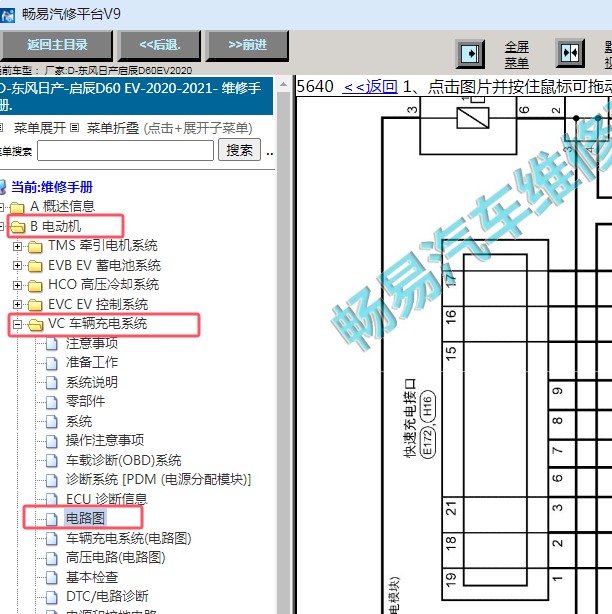Screen dimensions: 612x614
Task: Click the 当前:维修手册 root label
Action: tap(52, 187)
